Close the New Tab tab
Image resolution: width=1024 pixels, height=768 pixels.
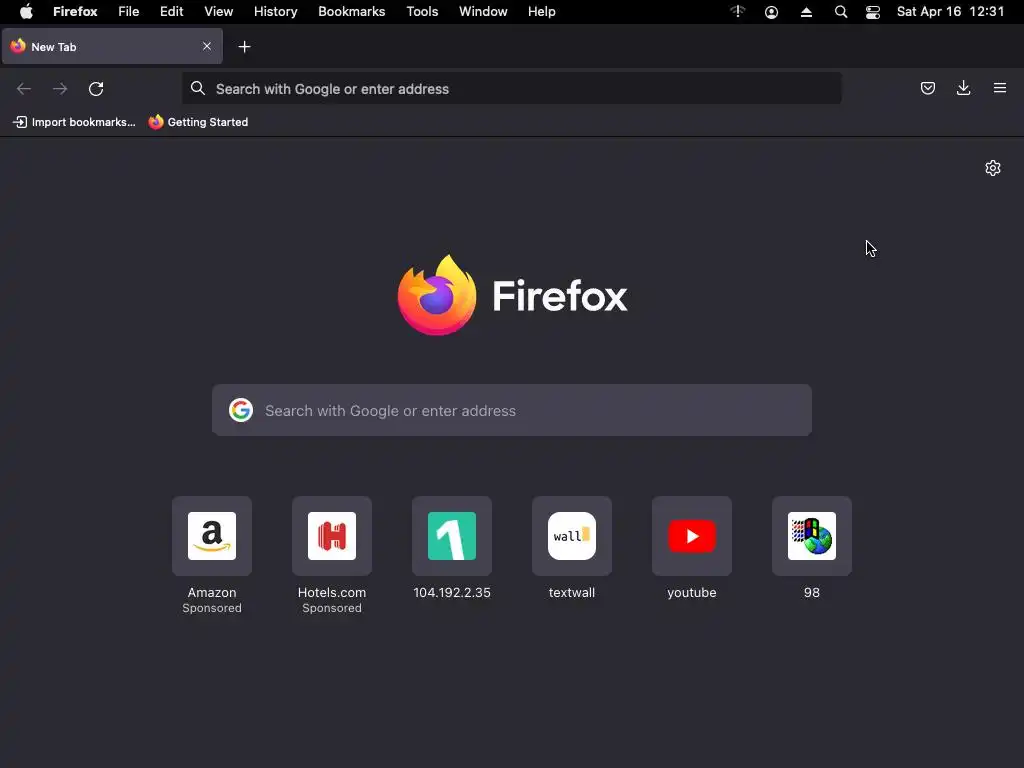click(207, 46)
